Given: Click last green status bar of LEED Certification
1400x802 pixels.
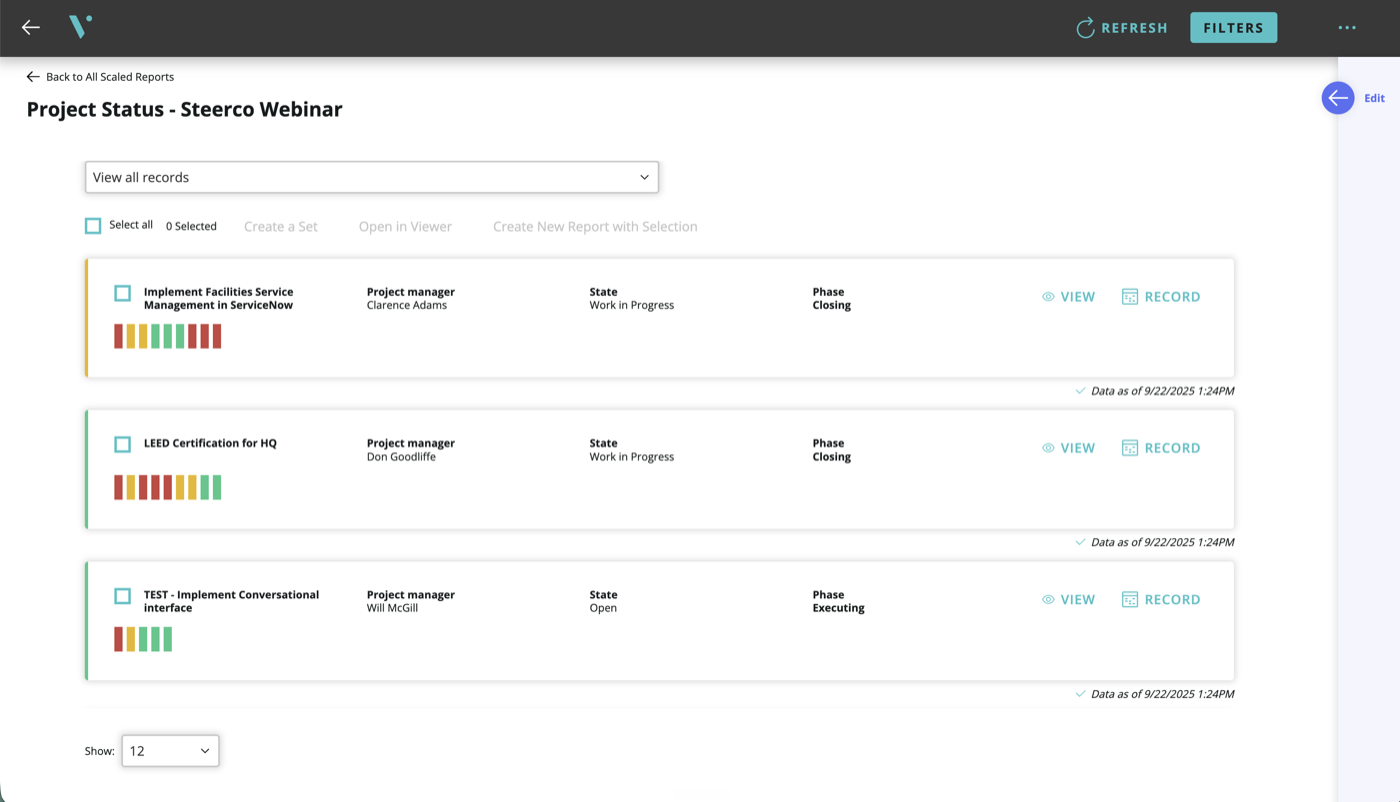Looking at the screenshot, I should [217, 487].
